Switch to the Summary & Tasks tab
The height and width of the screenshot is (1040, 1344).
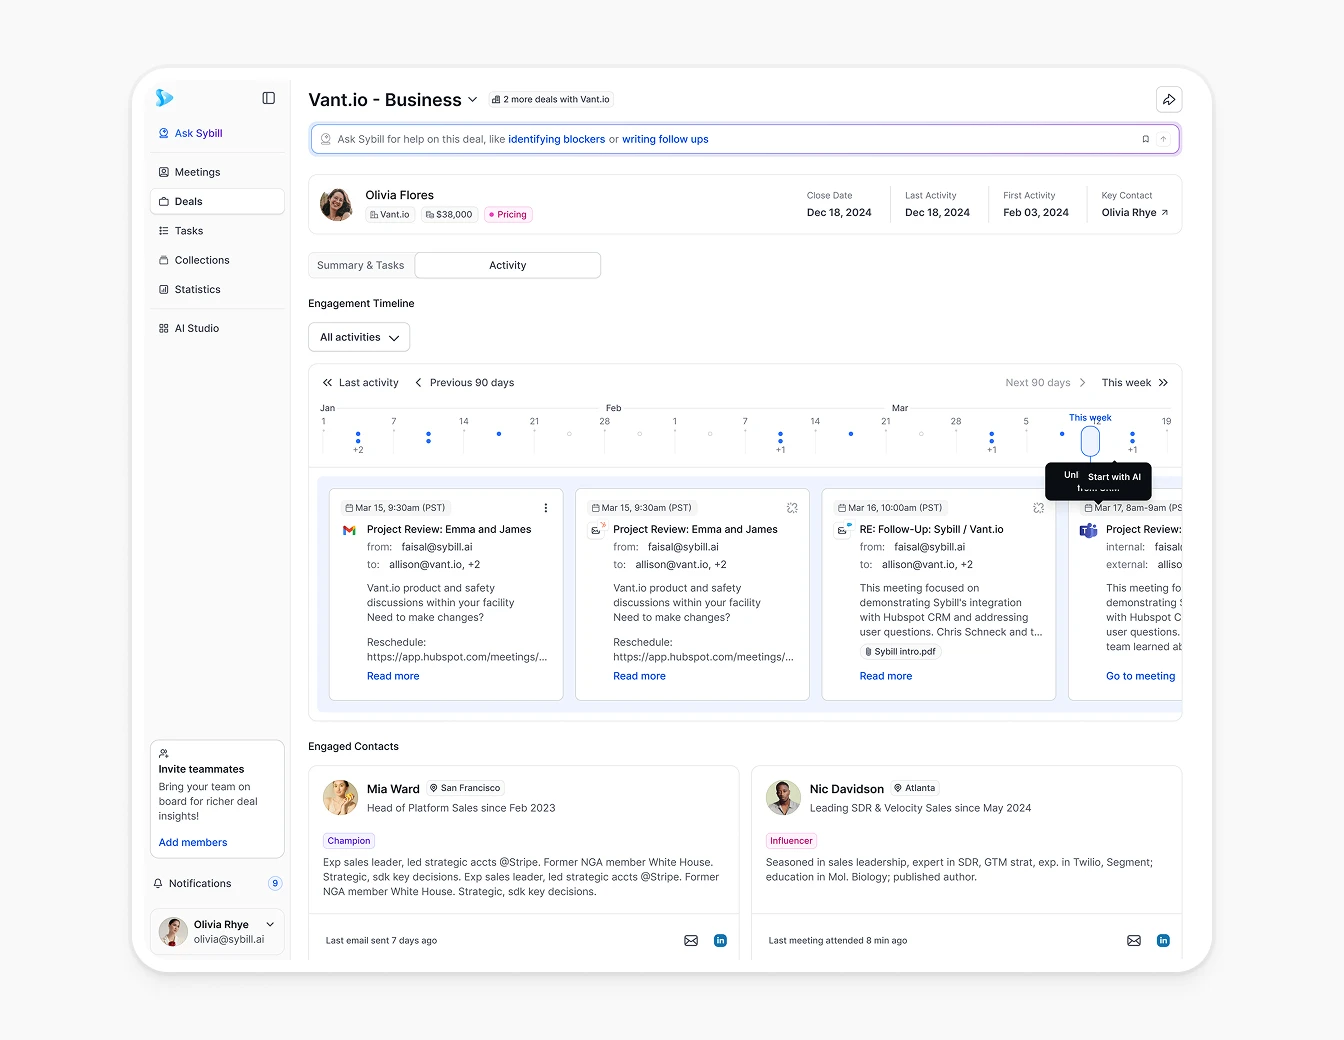(360, 265)
